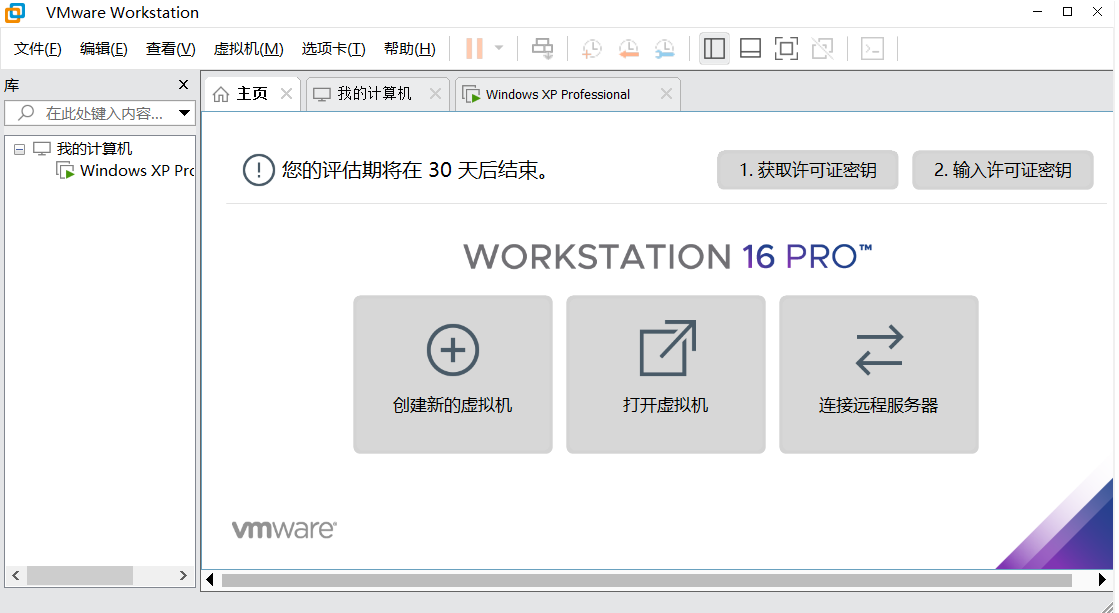Collapse the 我的计算机 tree node

(x=19, y=149)
